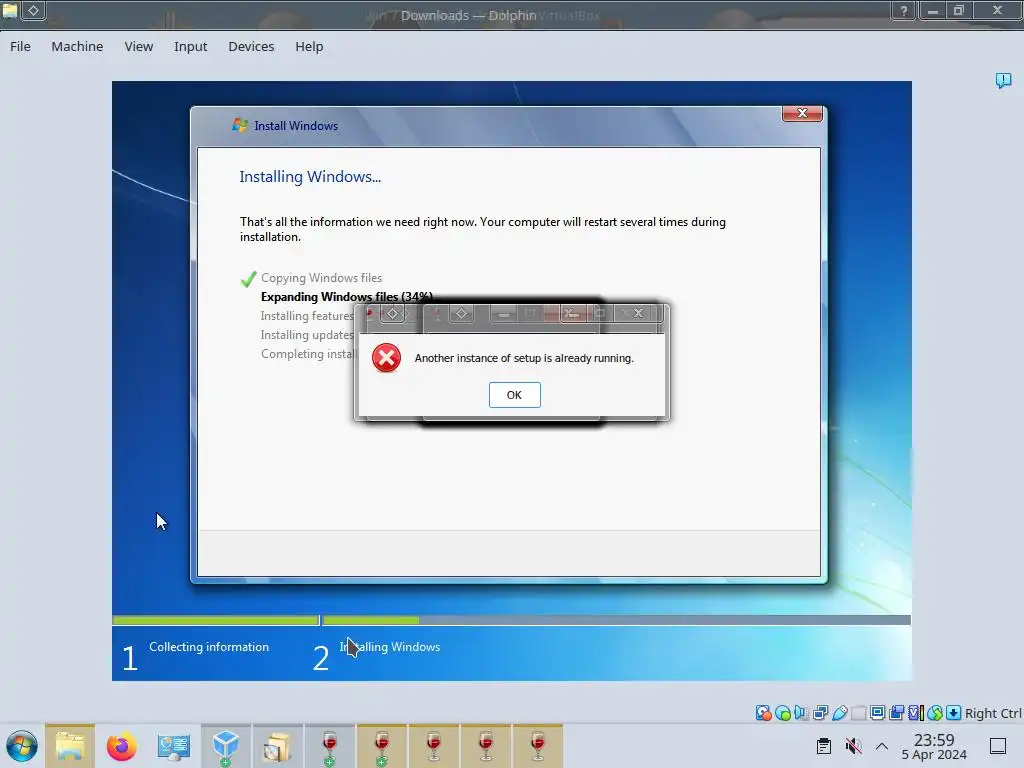Click the 'Install Windows' window title text
1024x768 pixels.
click(x=296, y=125)
